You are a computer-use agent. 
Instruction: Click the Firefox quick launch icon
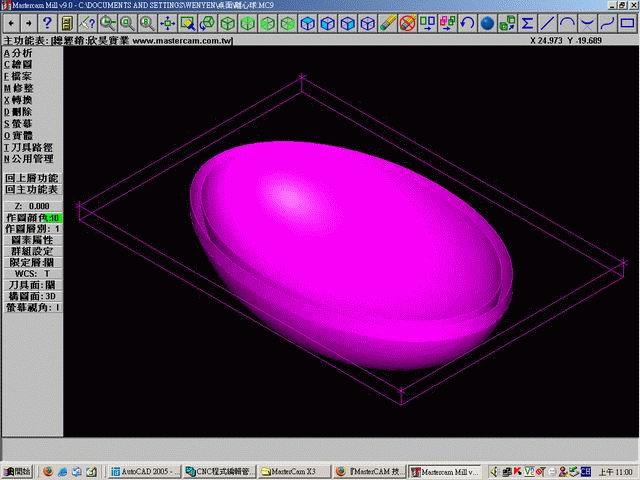coord(48,471)
